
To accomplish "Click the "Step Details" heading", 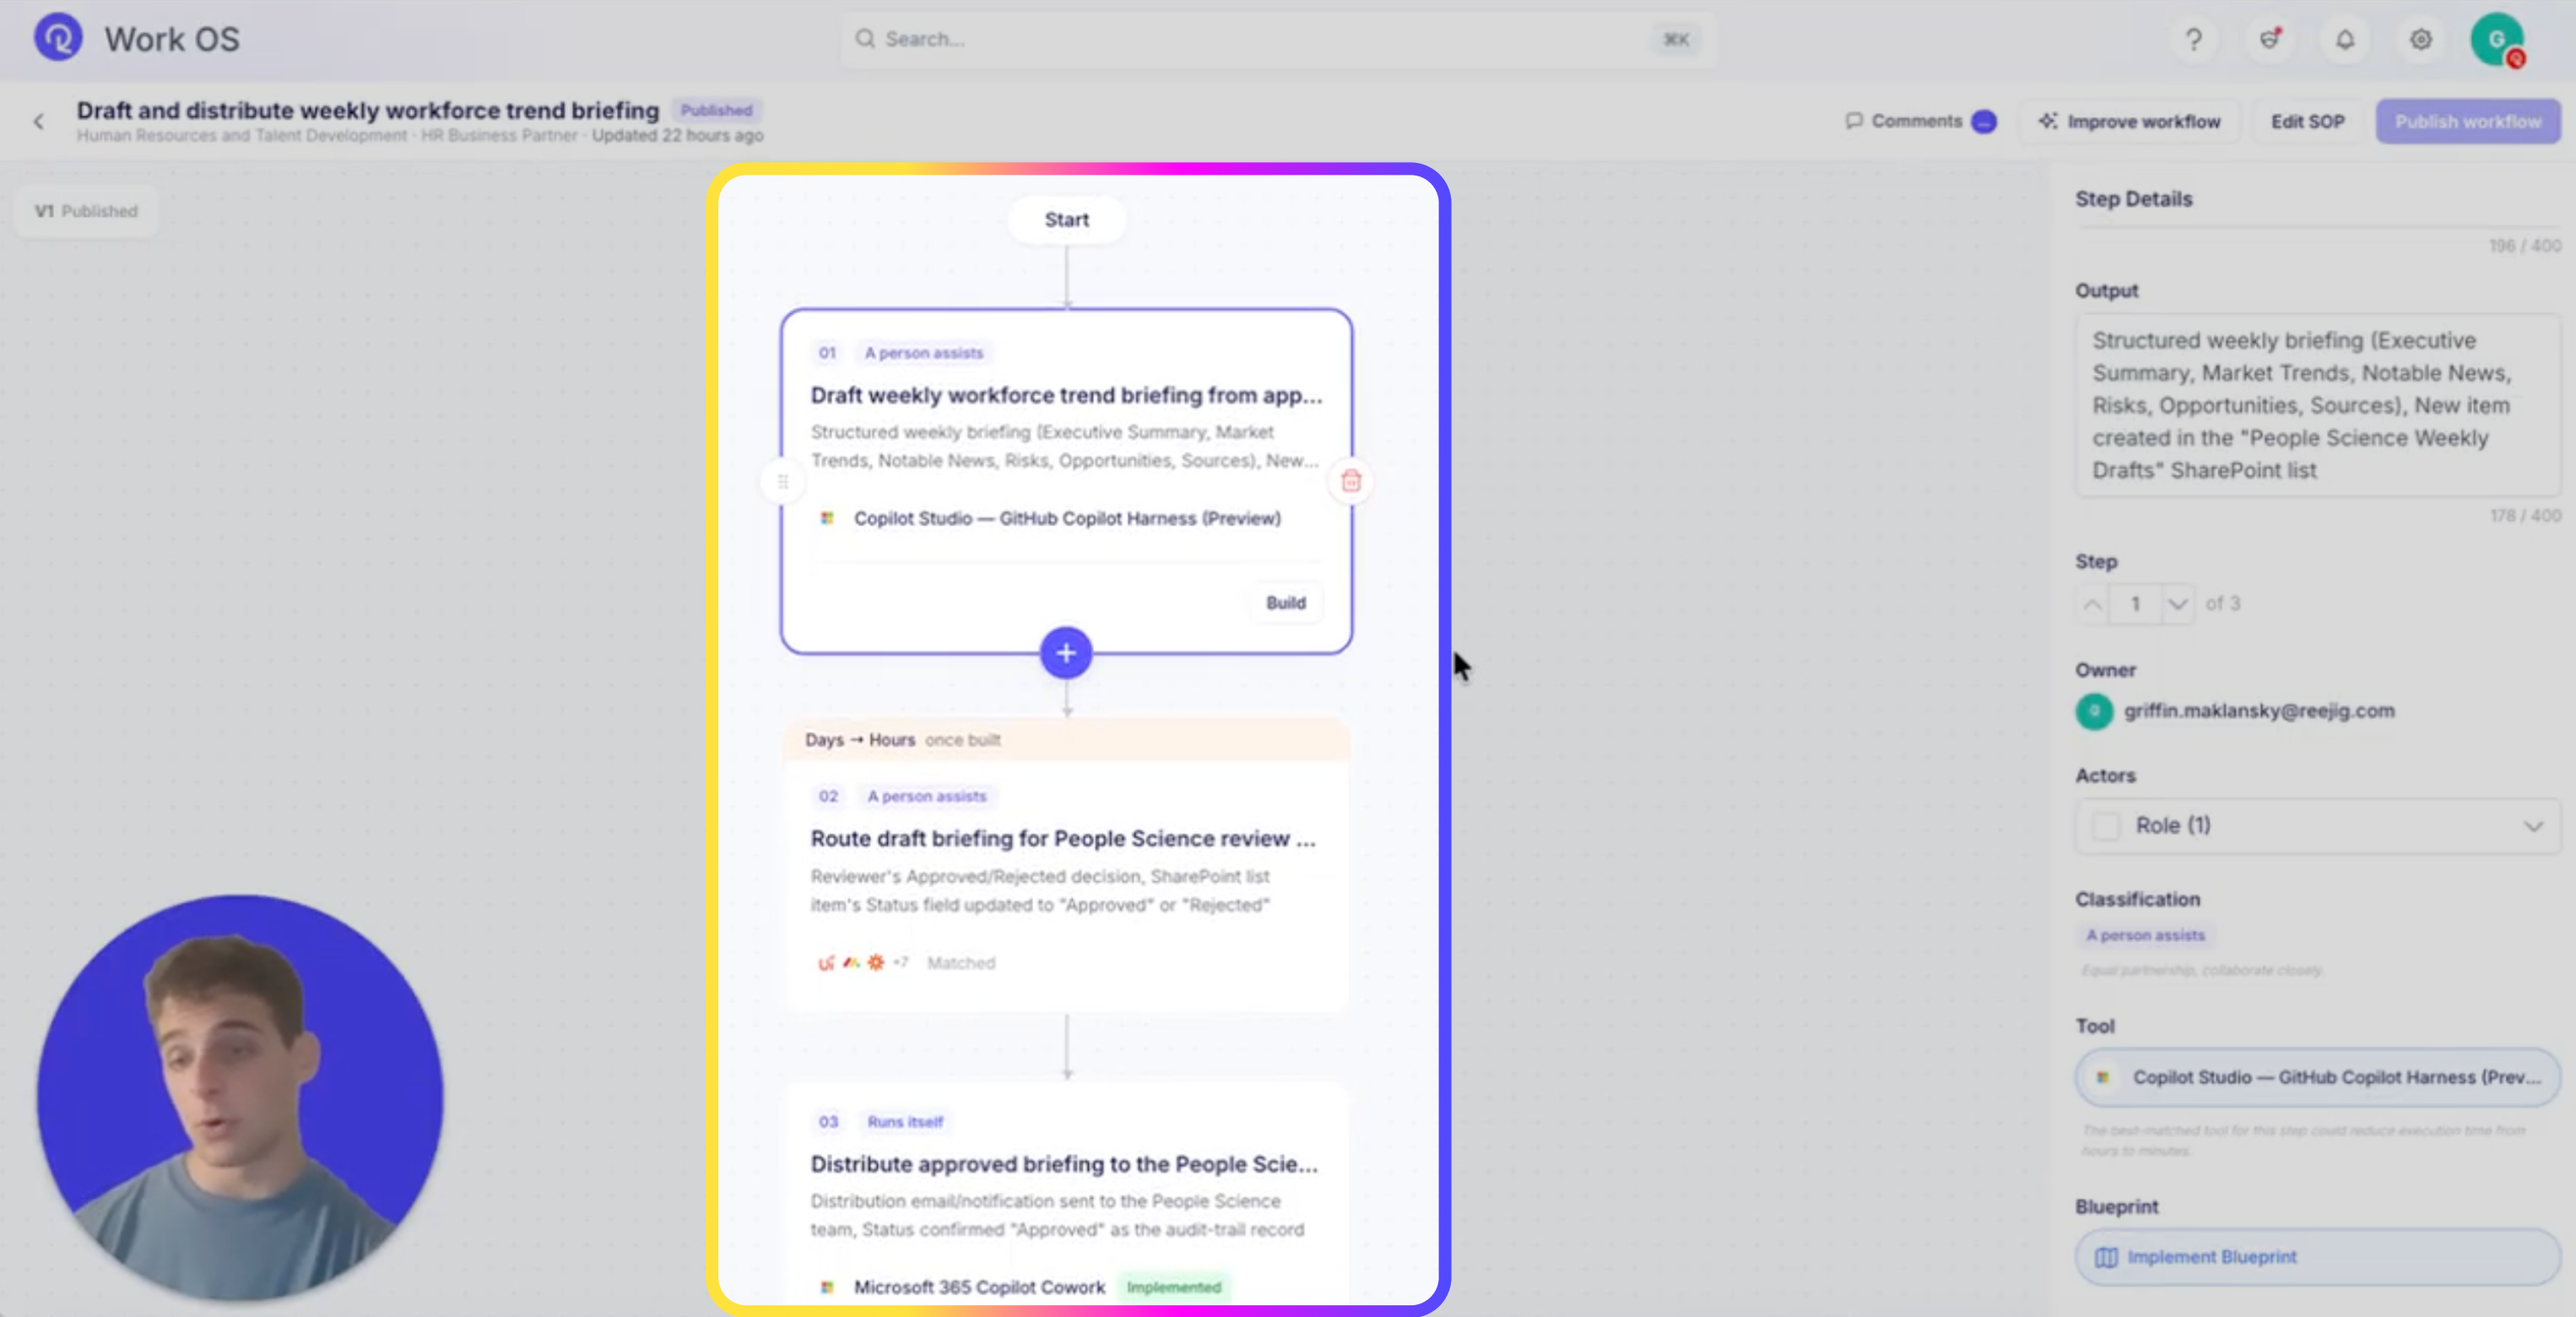I will [2133, 199].
